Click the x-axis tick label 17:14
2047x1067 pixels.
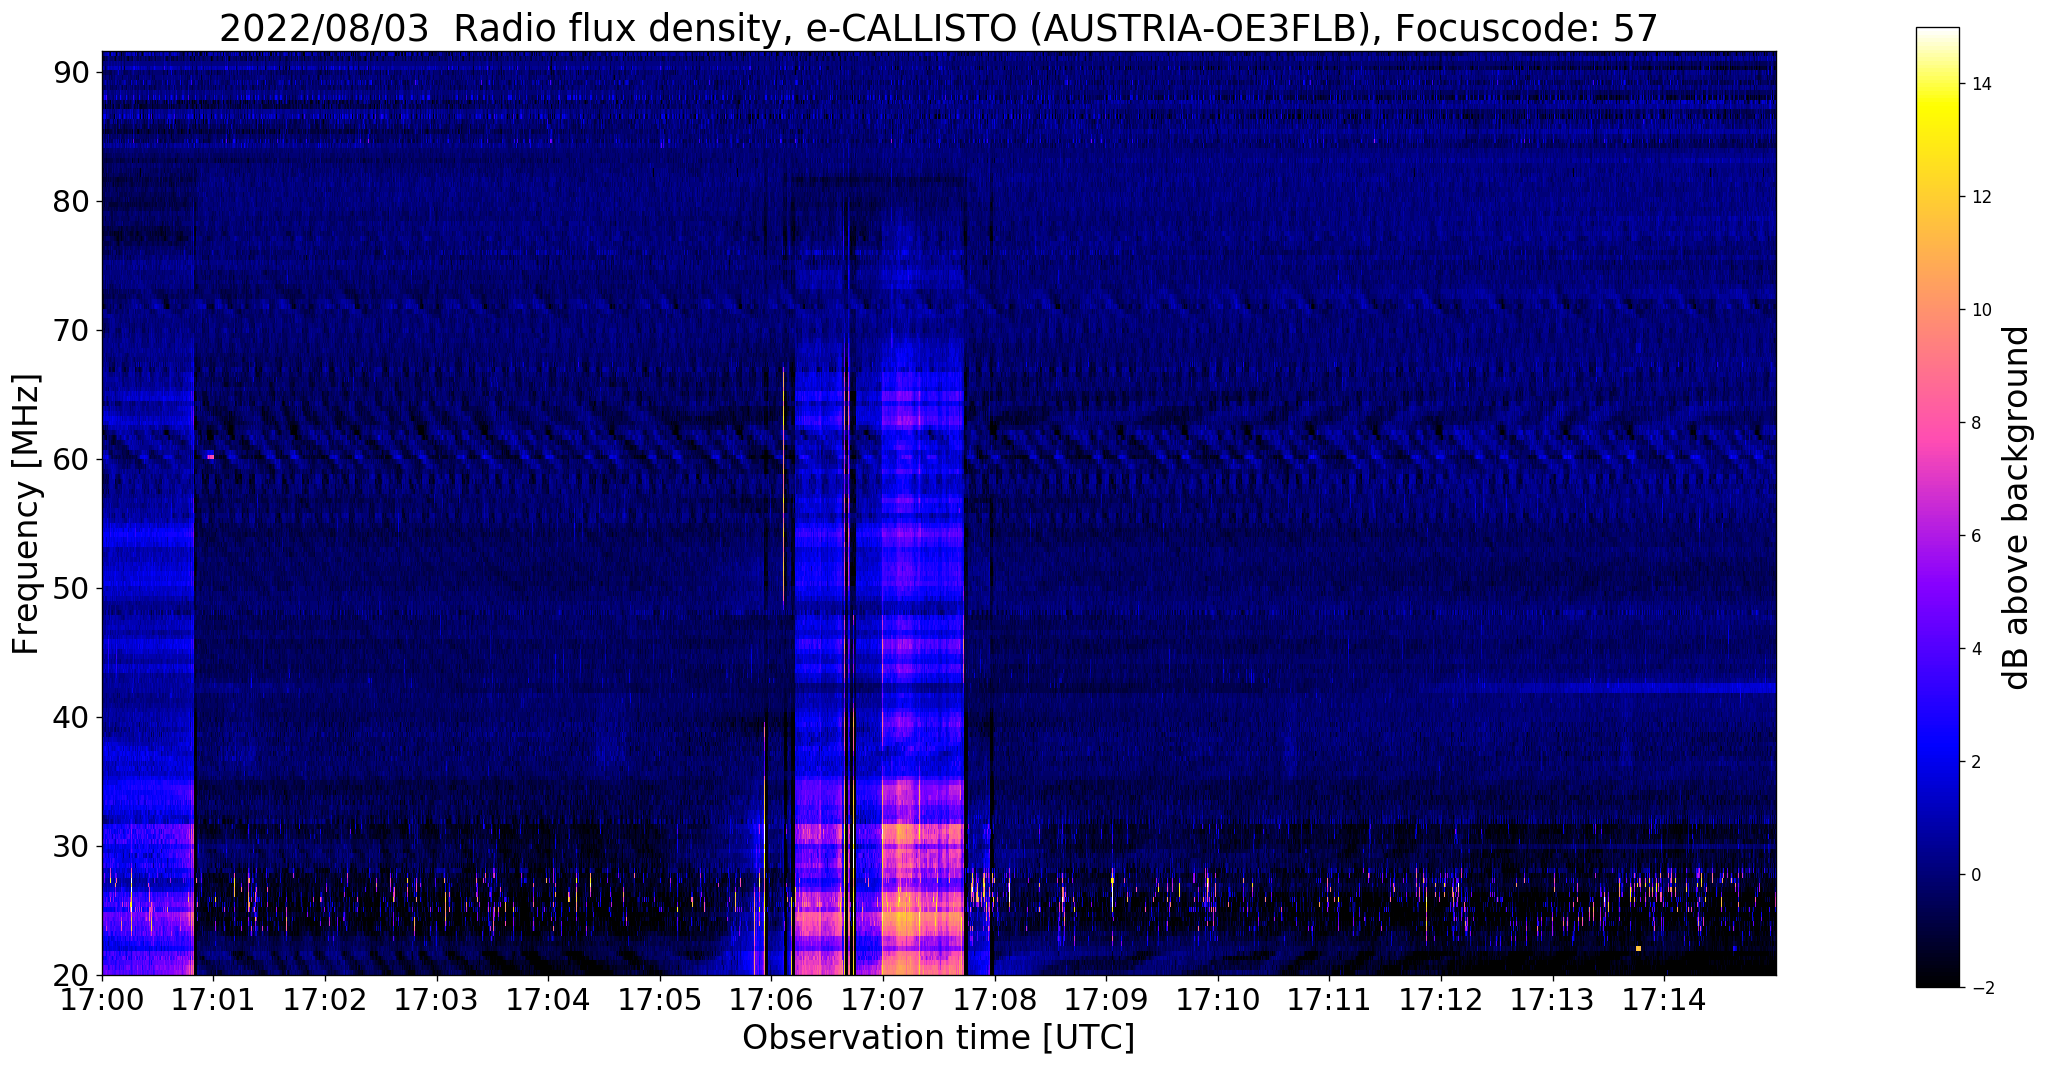coord(1665,999)
